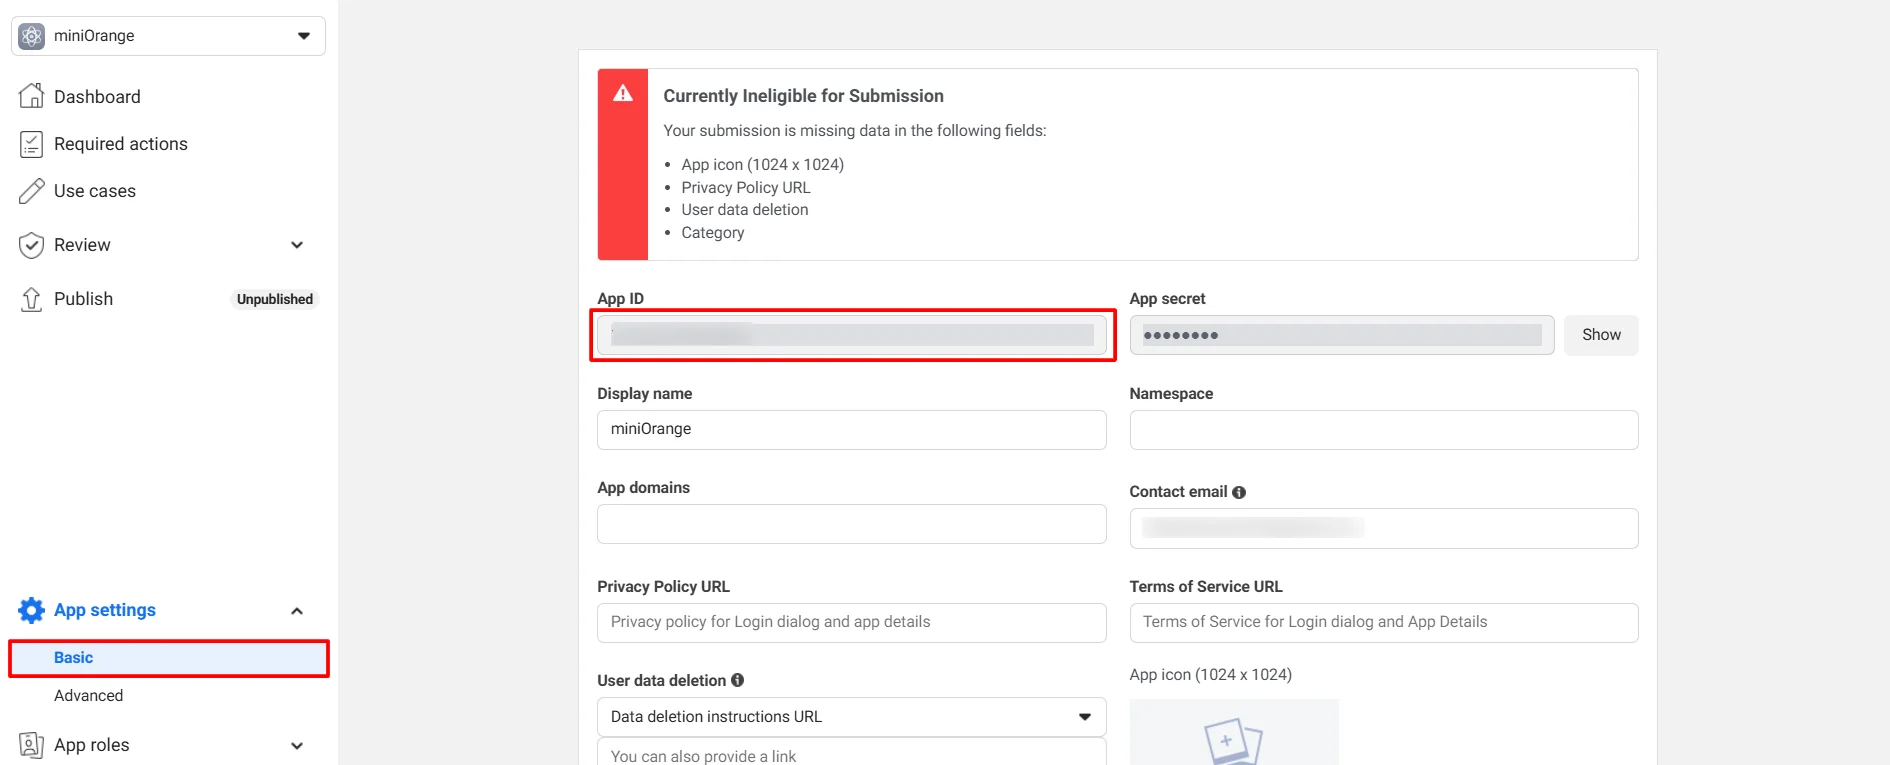The height and width of the screenshot is (765, 1890).
Task: Click the red warning triangle icon
Action: click(623, 94)
